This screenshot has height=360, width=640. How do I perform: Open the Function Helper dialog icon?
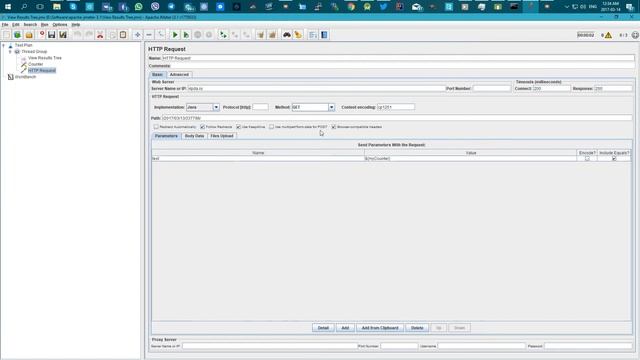pos(313,35)
